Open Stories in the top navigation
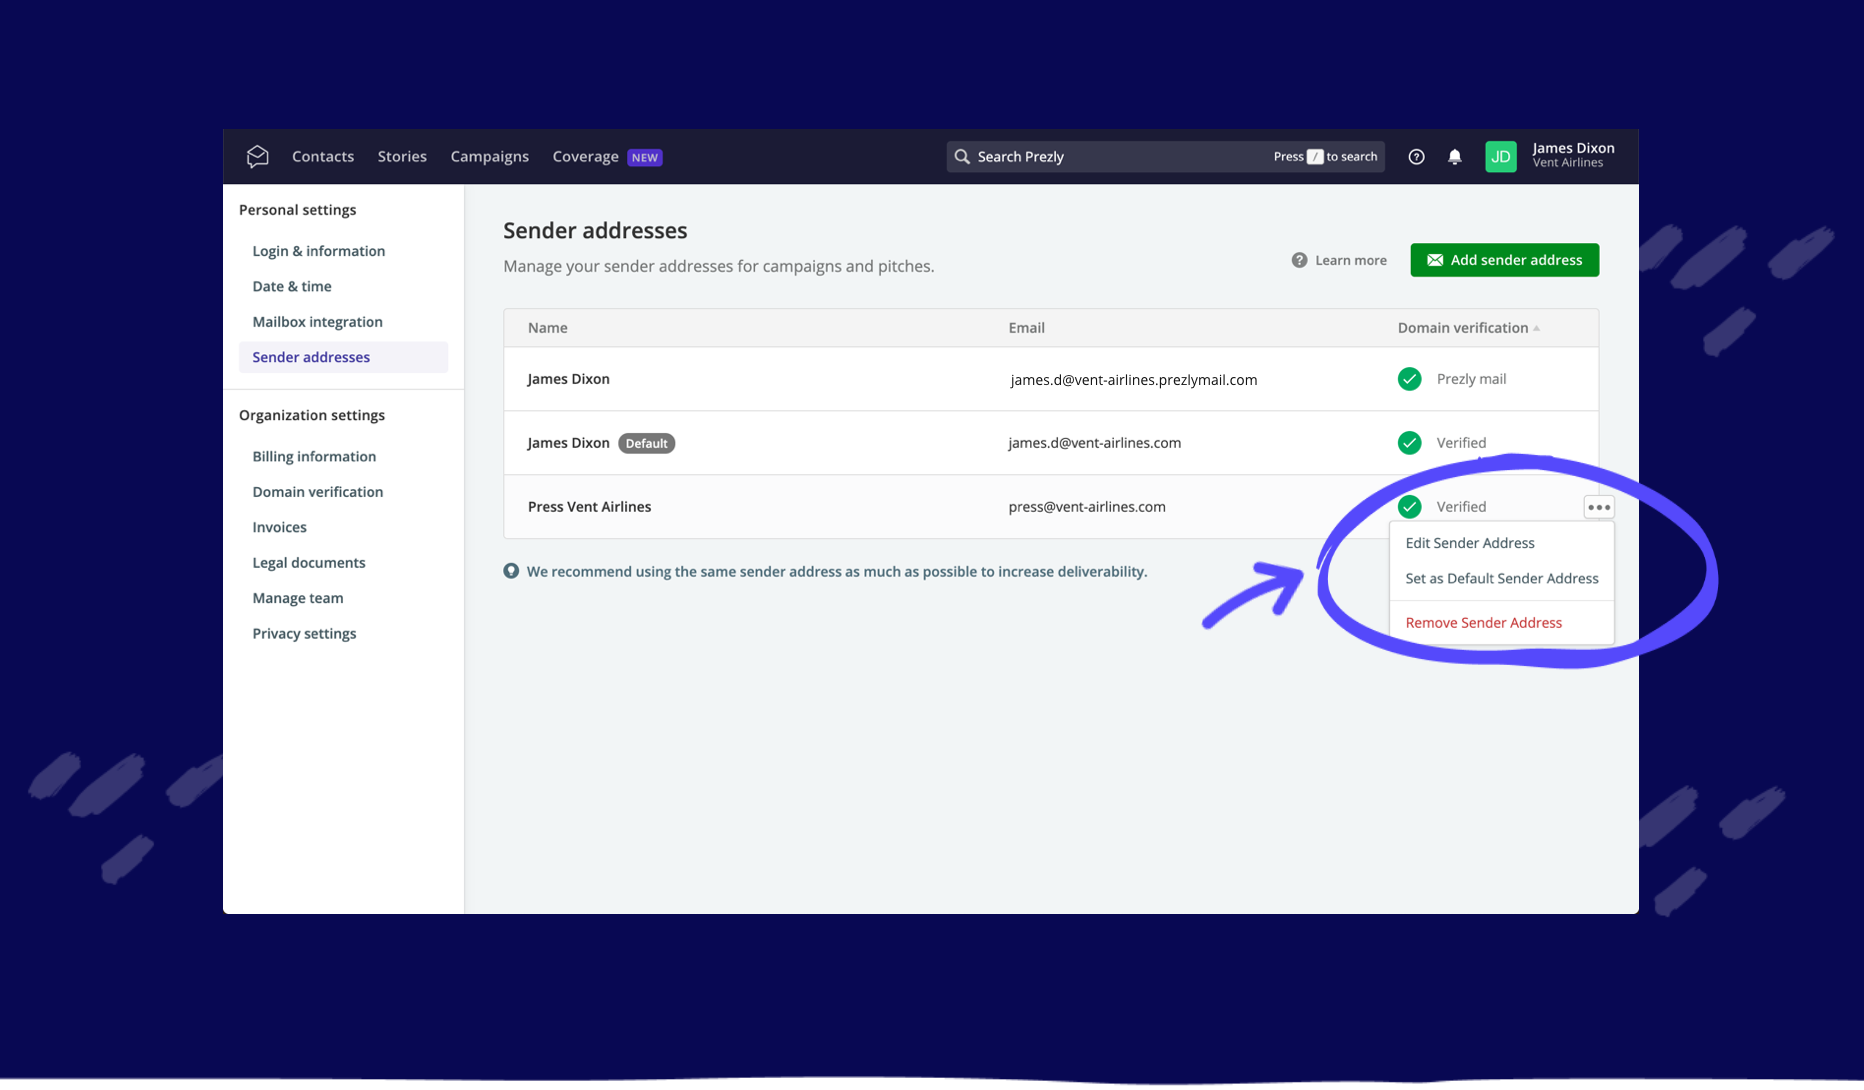 tap(402, 157)
